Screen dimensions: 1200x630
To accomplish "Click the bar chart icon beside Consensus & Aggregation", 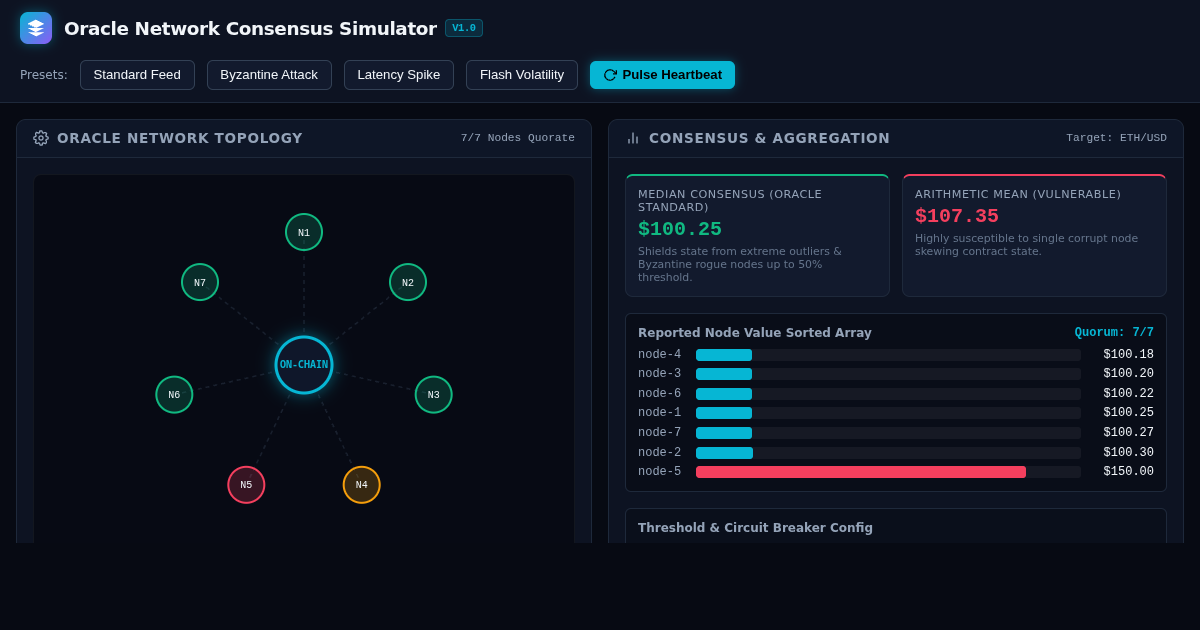I will [633, 138].
